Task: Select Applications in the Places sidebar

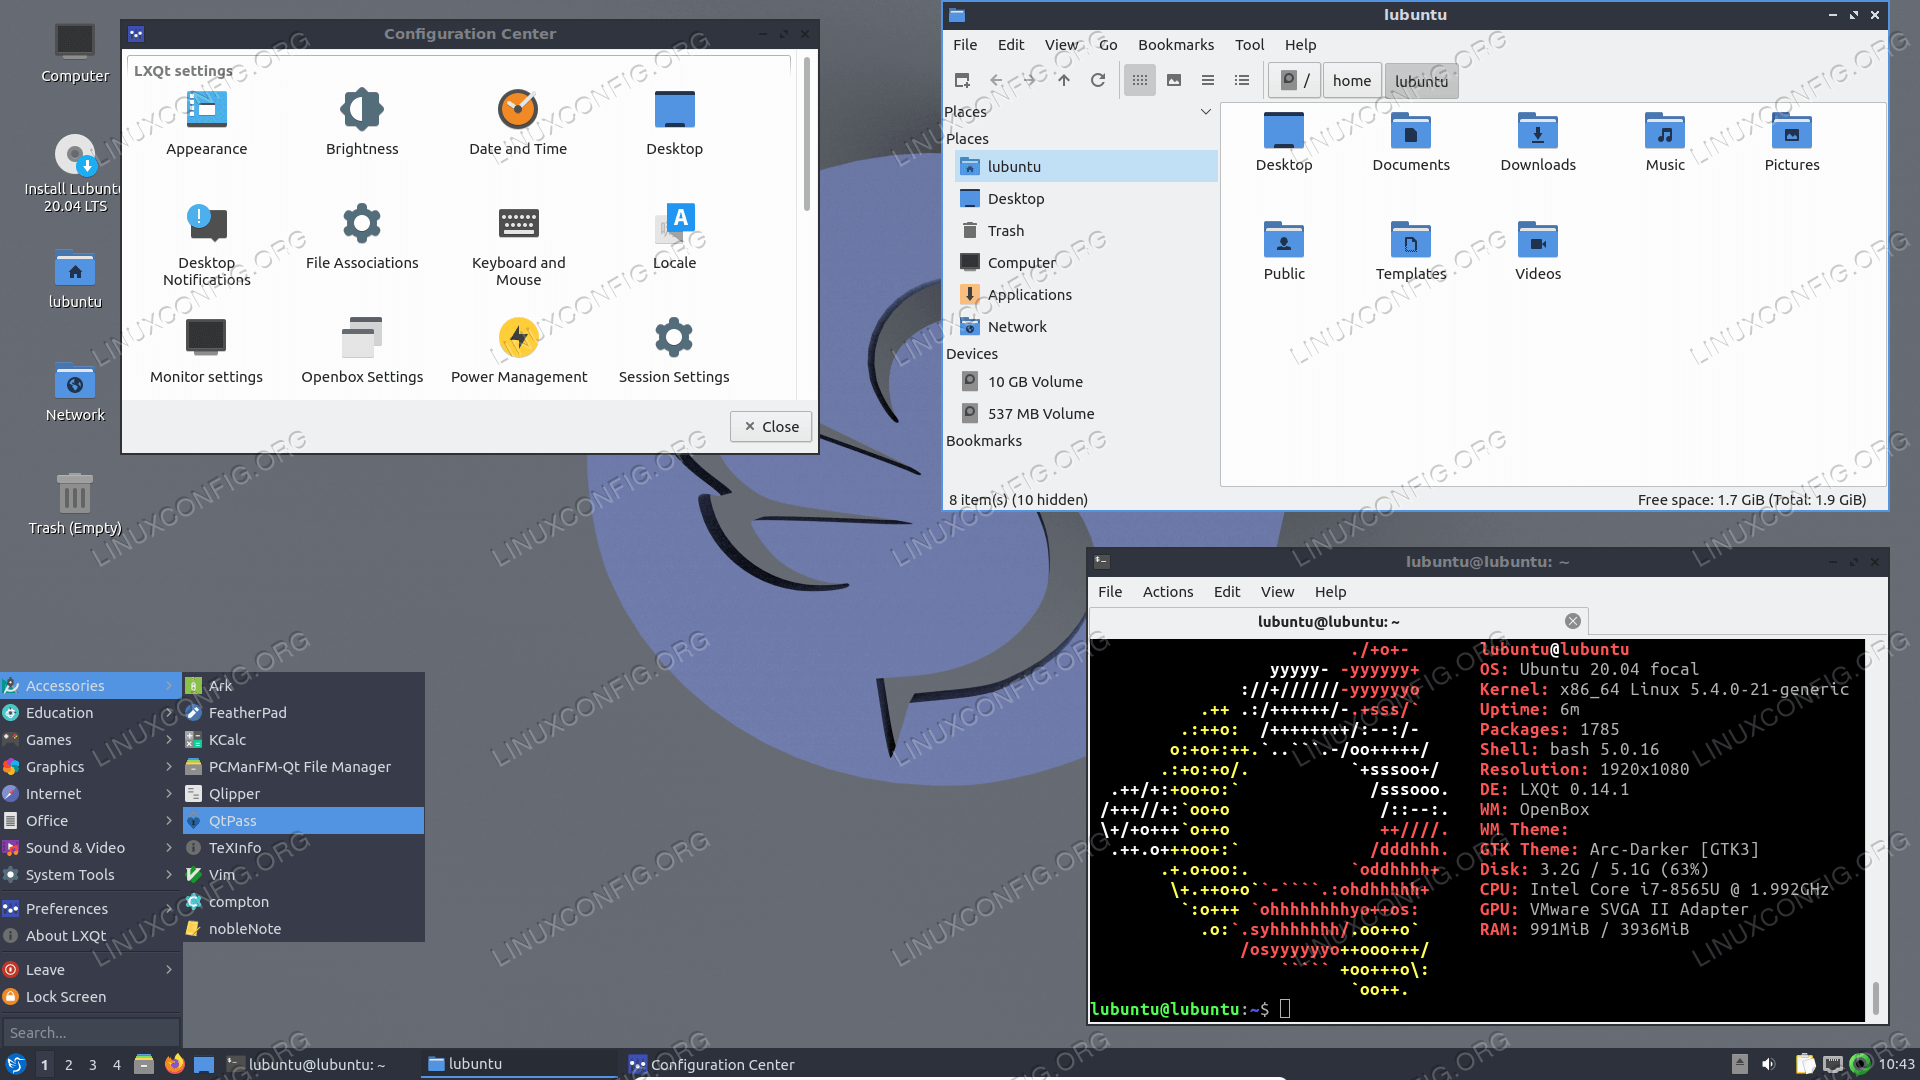Action: click(x=1086, y=295)
